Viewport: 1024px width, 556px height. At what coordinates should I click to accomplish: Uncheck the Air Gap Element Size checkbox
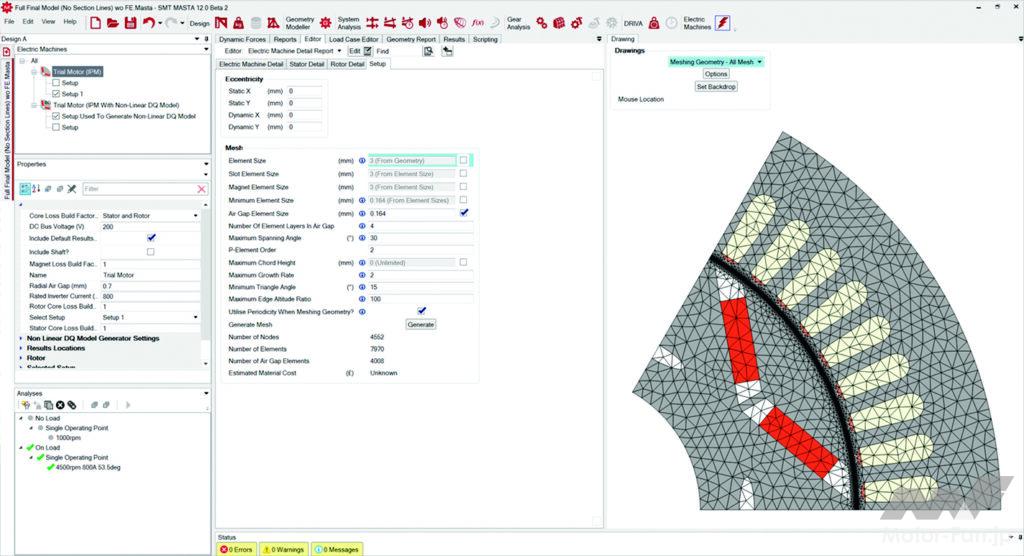pyautogui.click(x=463, y=213)
